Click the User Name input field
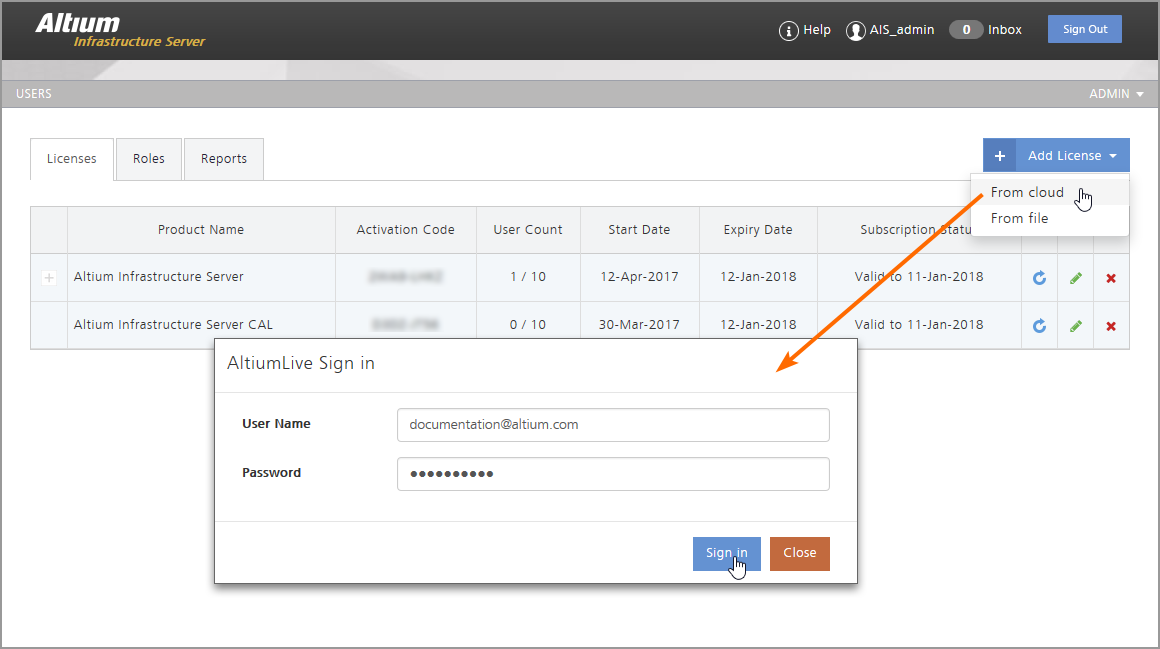The height and width of the screenshot is (649, 1160). point(613,424)
